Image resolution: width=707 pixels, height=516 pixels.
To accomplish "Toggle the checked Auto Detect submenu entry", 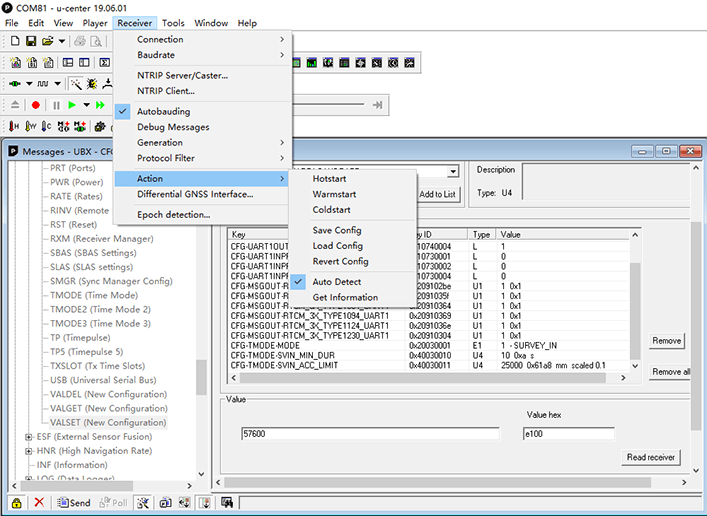I will (x=352, y=282).
